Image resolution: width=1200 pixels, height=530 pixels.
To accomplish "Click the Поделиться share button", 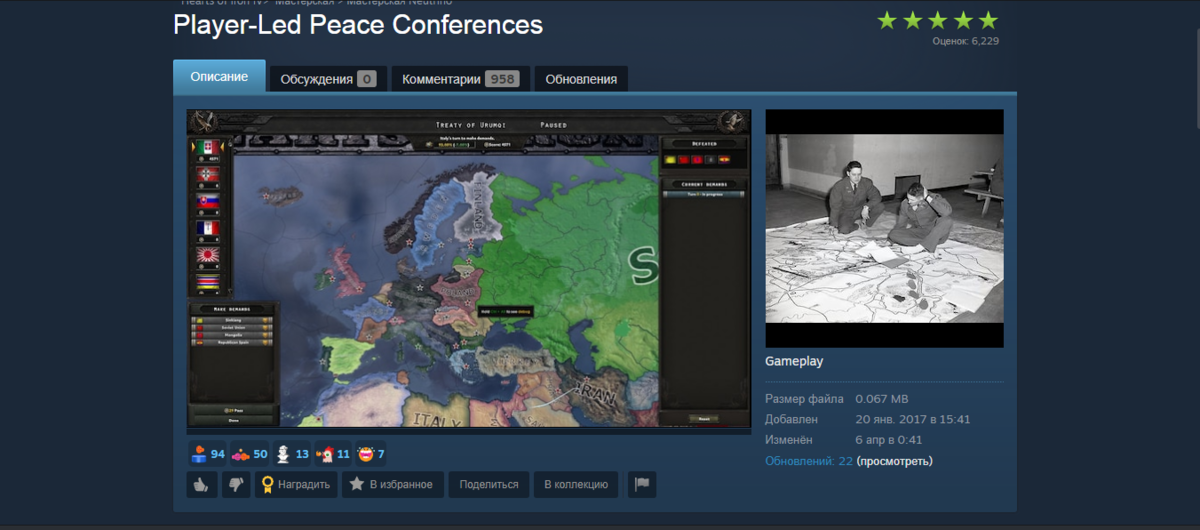I will click(x=489, y=484).
